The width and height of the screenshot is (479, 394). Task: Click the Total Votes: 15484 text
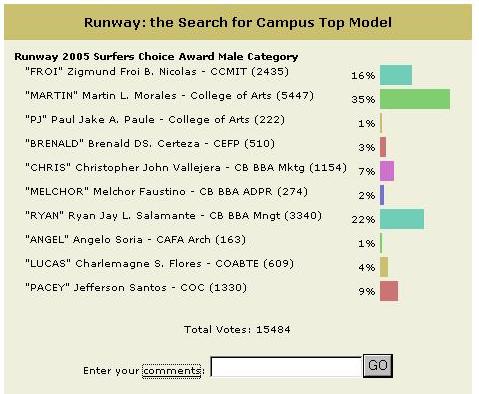click(237, 330)
